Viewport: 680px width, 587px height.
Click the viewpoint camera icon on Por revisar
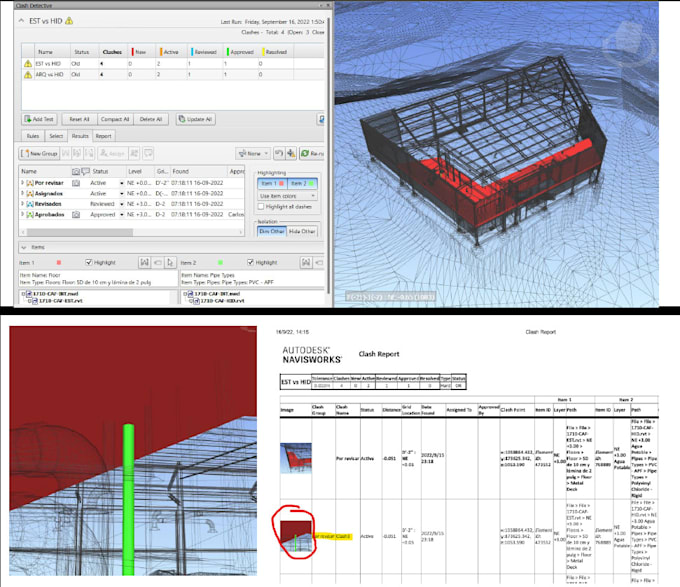pyautogui.click(x=76, y=183)
